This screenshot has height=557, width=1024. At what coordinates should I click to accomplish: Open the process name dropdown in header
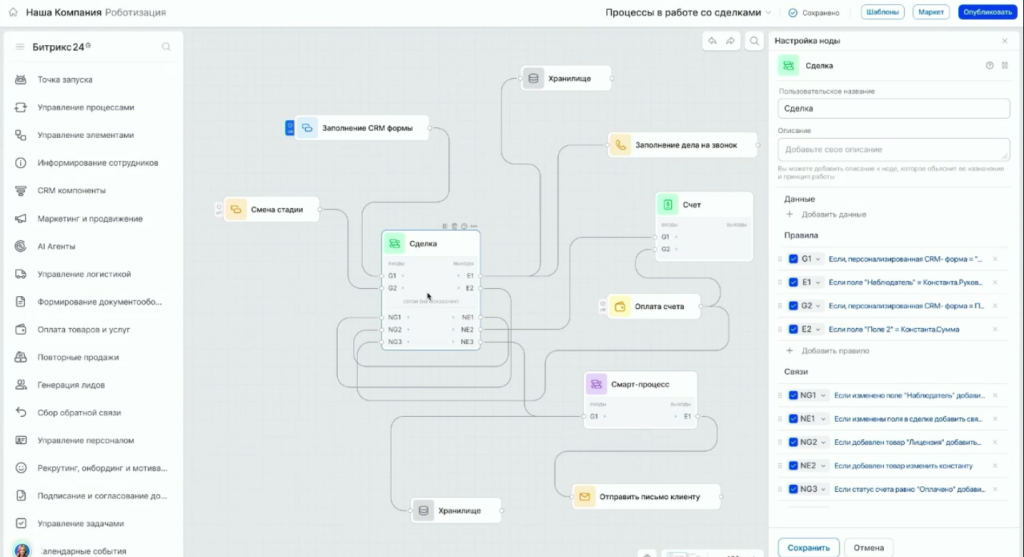pyautogui.click(x=768, y=13)
